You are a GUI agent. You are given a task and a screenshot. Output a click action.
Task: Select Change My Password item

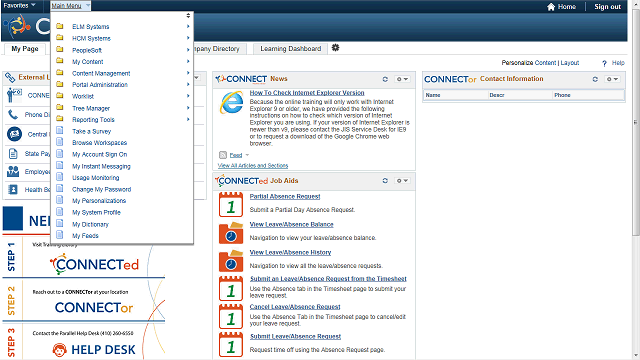[x=102, y=189]
